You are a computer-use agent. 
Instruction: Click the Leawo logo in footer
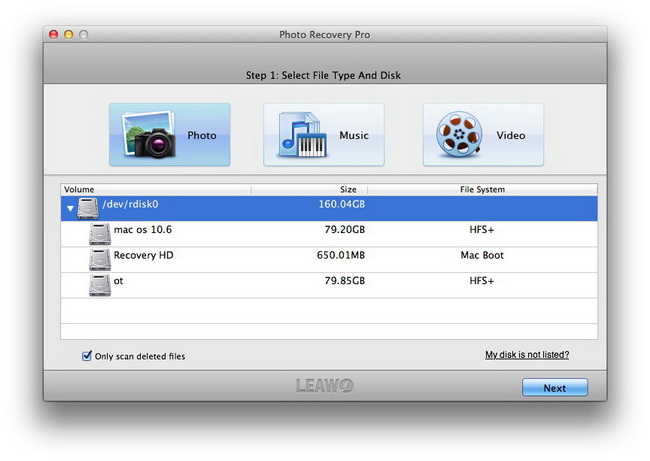coord(325,386)
